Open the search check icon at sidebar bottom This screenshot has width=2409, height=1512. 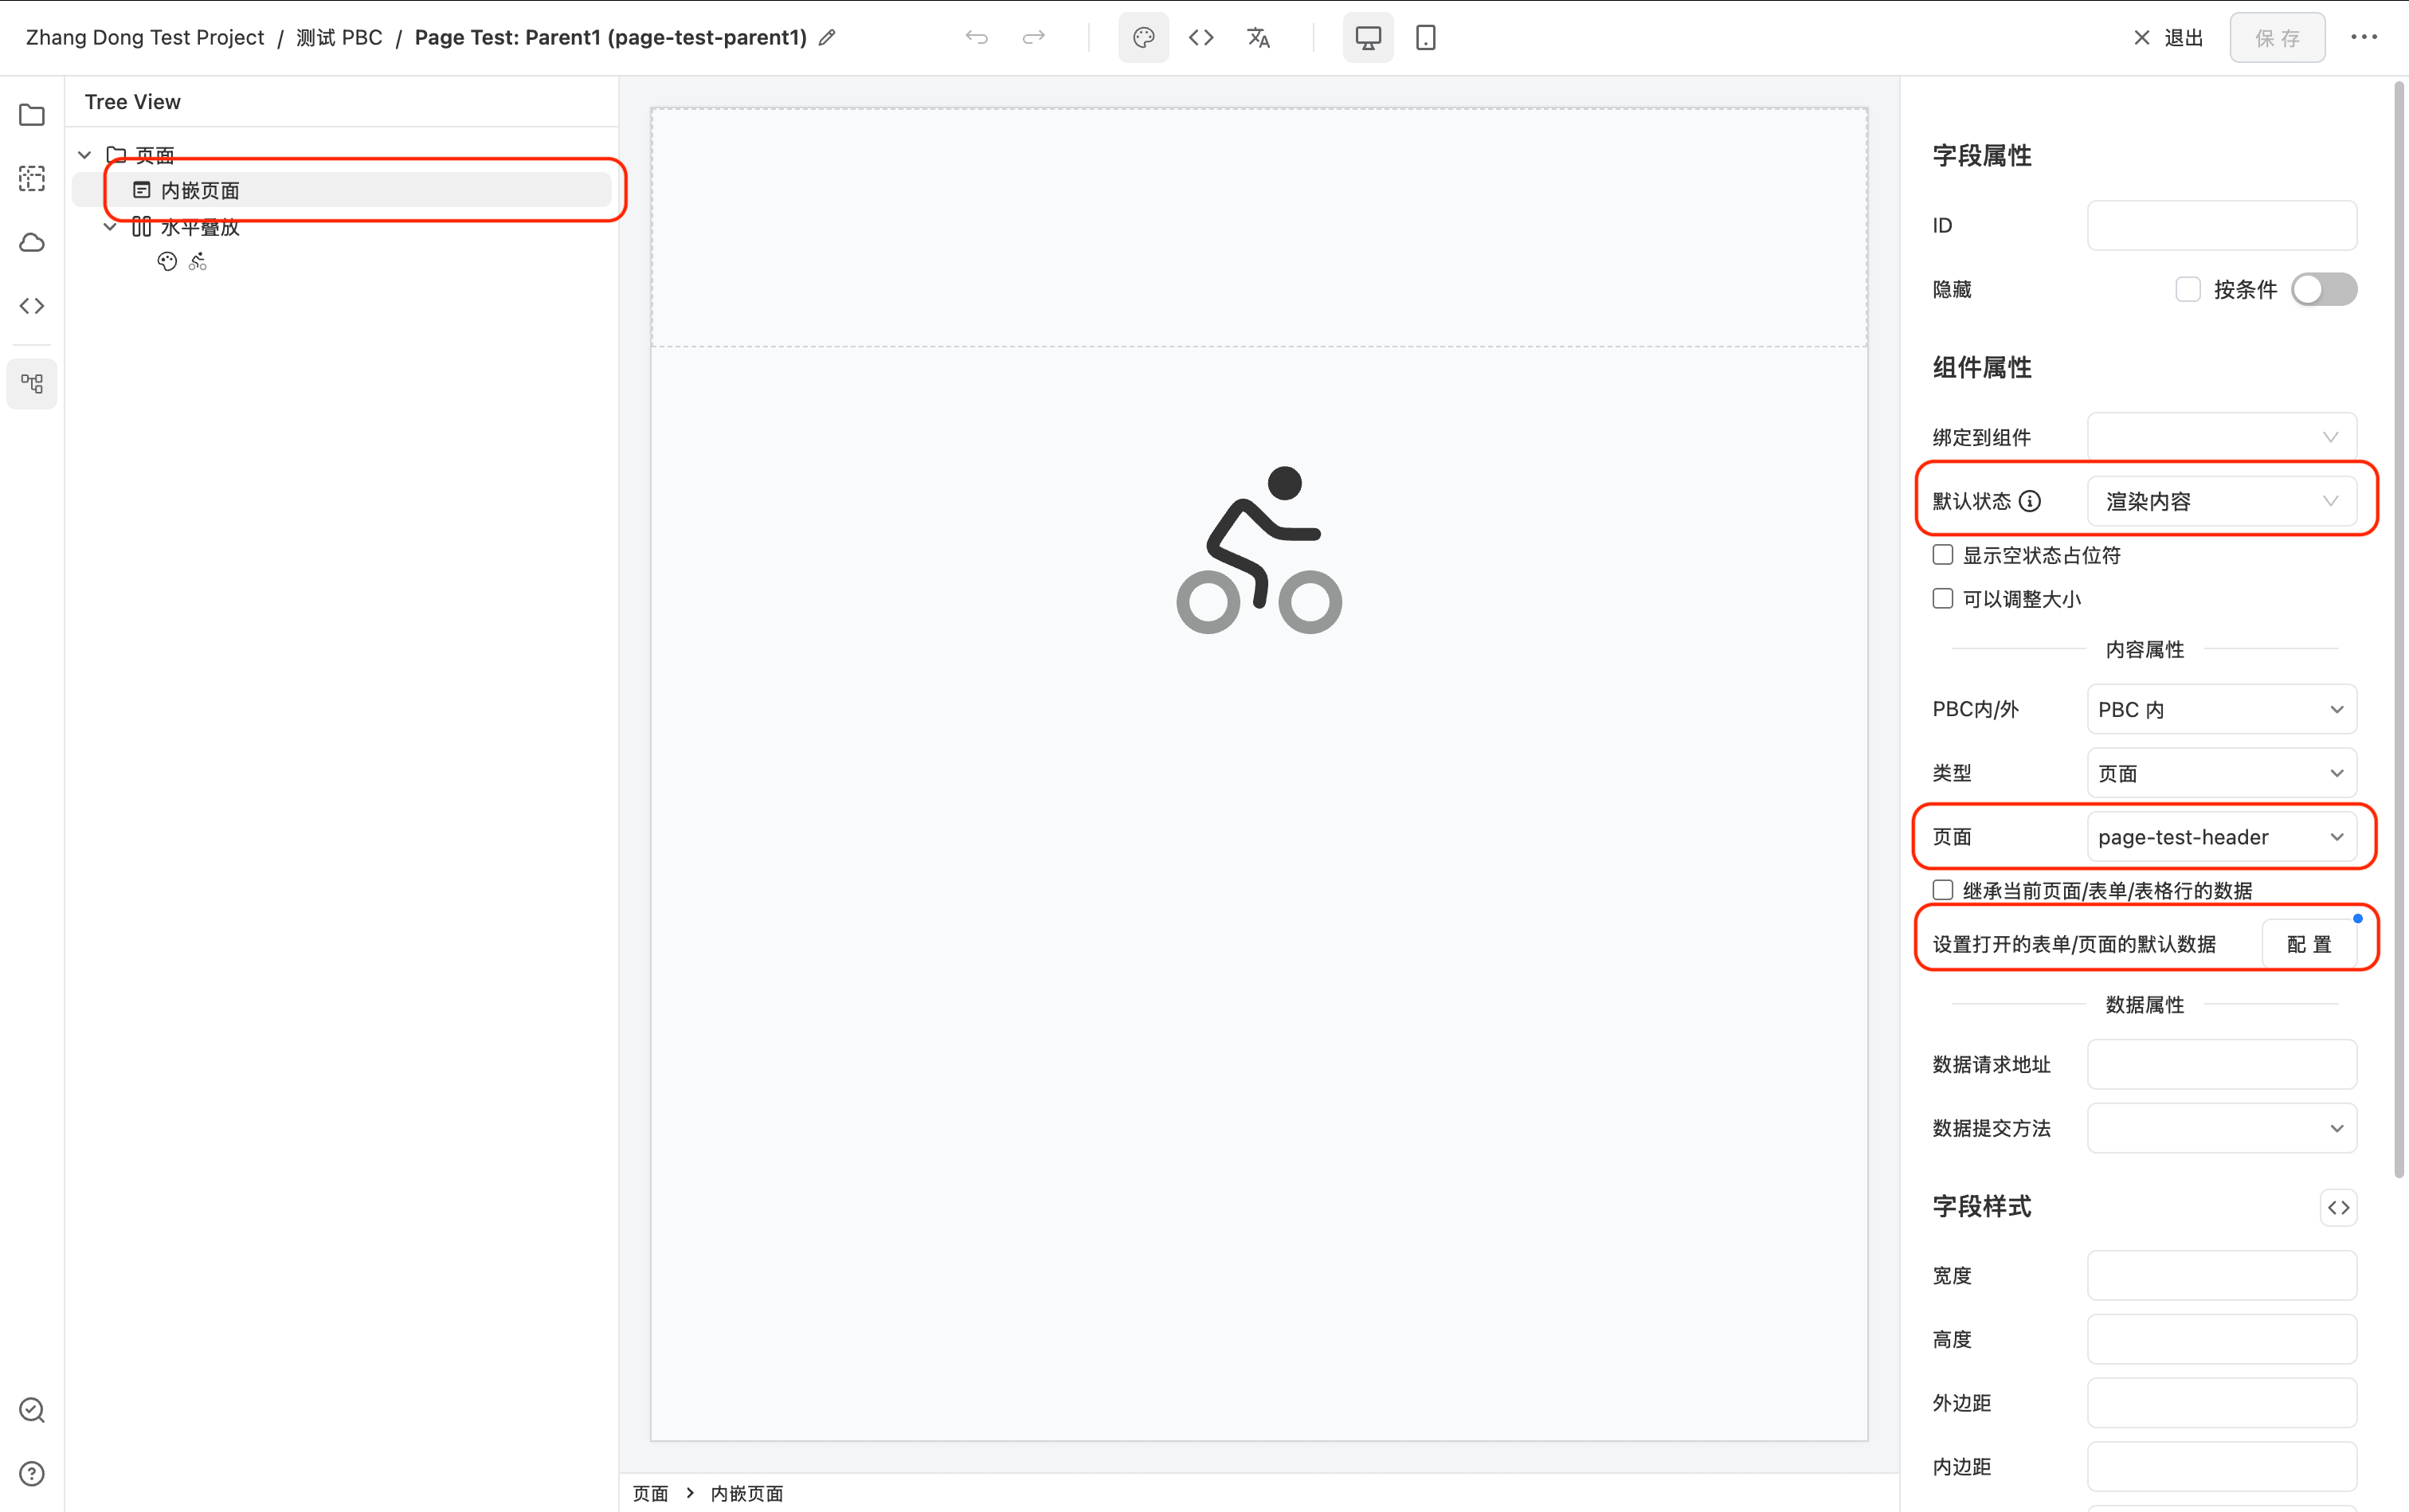(x=32, y=1410)
